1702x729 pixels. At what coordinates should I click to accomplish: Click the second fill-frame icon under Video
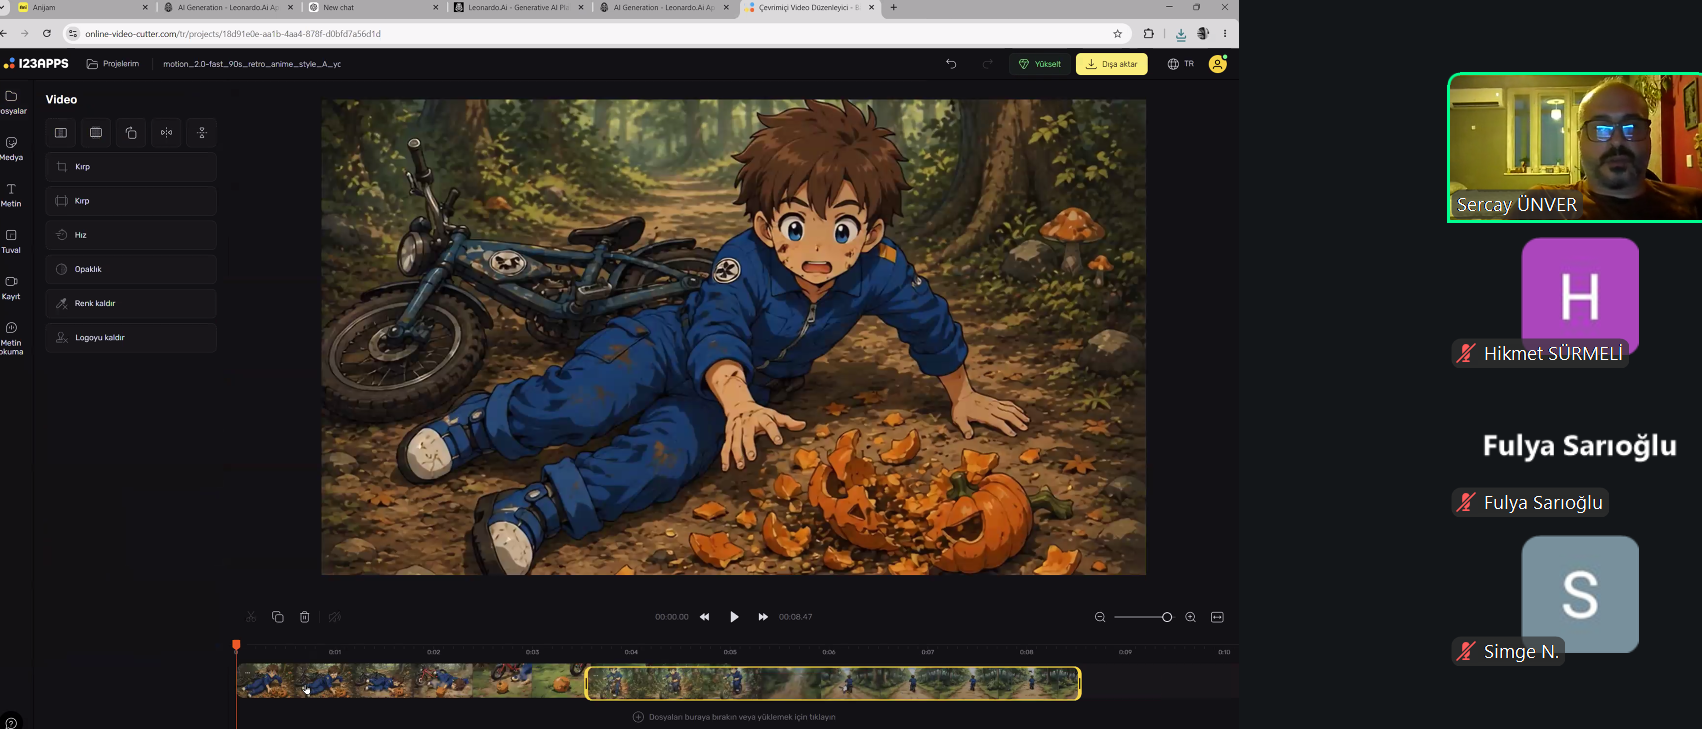pos(96,133)
